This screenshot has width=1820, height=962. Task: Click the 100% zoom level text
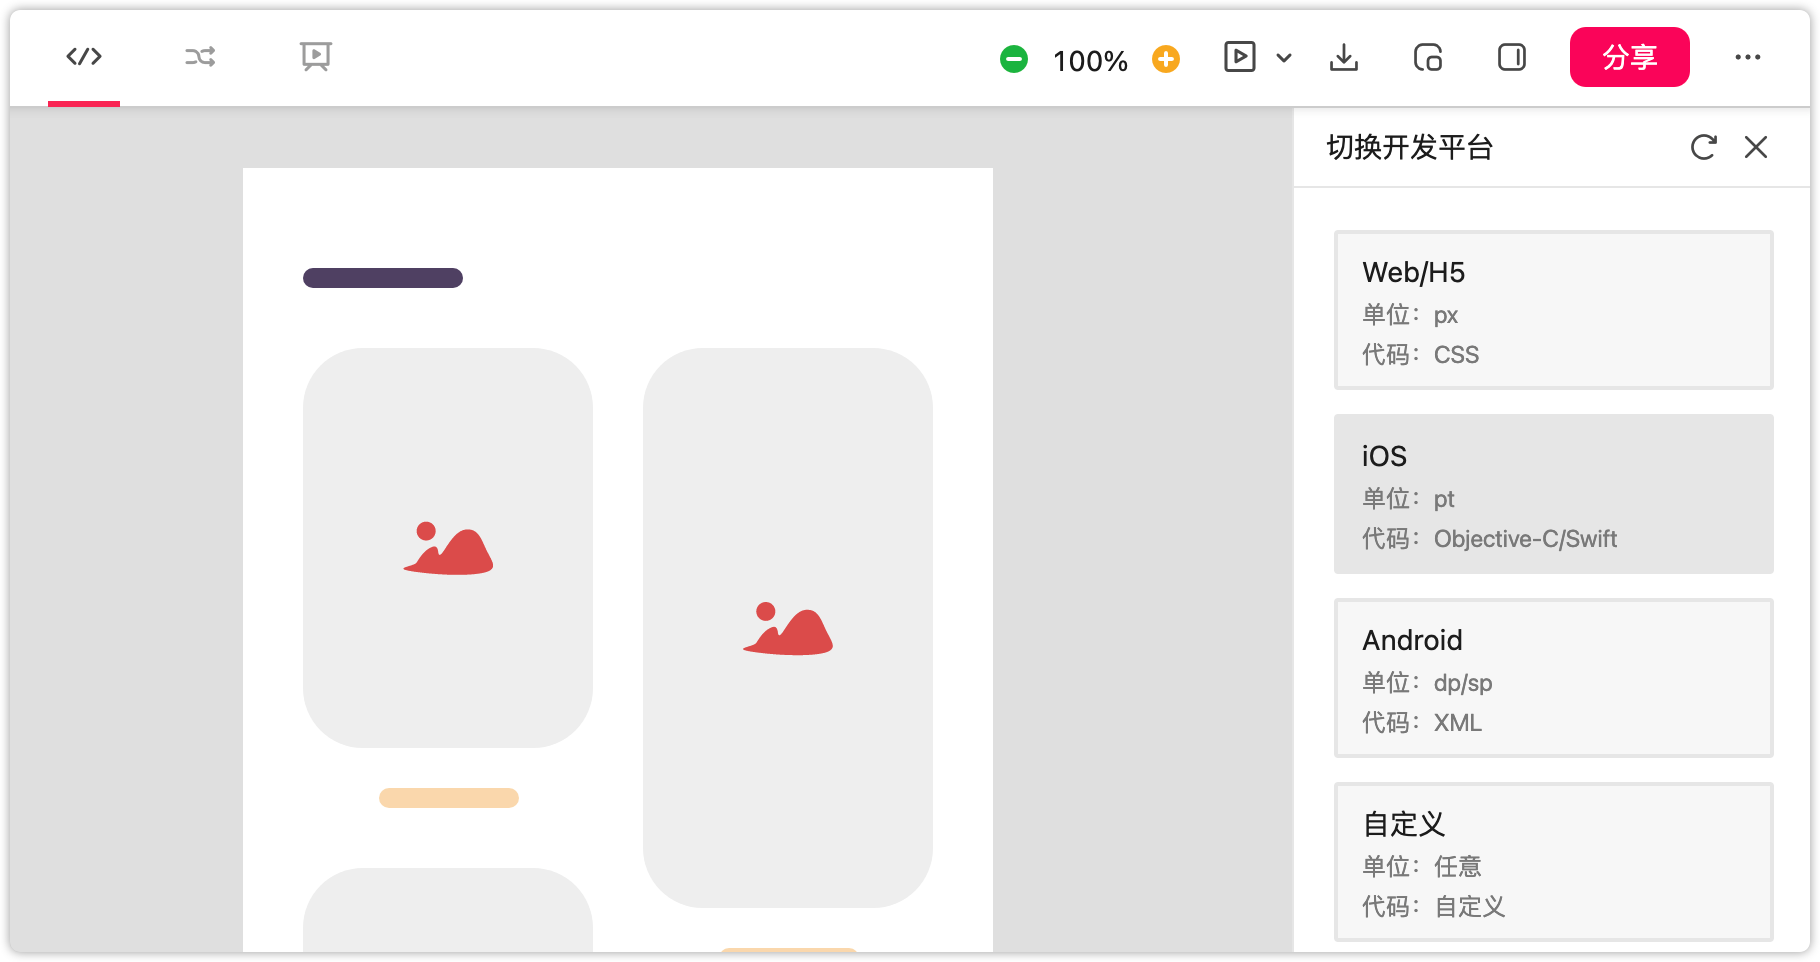[x=1090, y=61]
